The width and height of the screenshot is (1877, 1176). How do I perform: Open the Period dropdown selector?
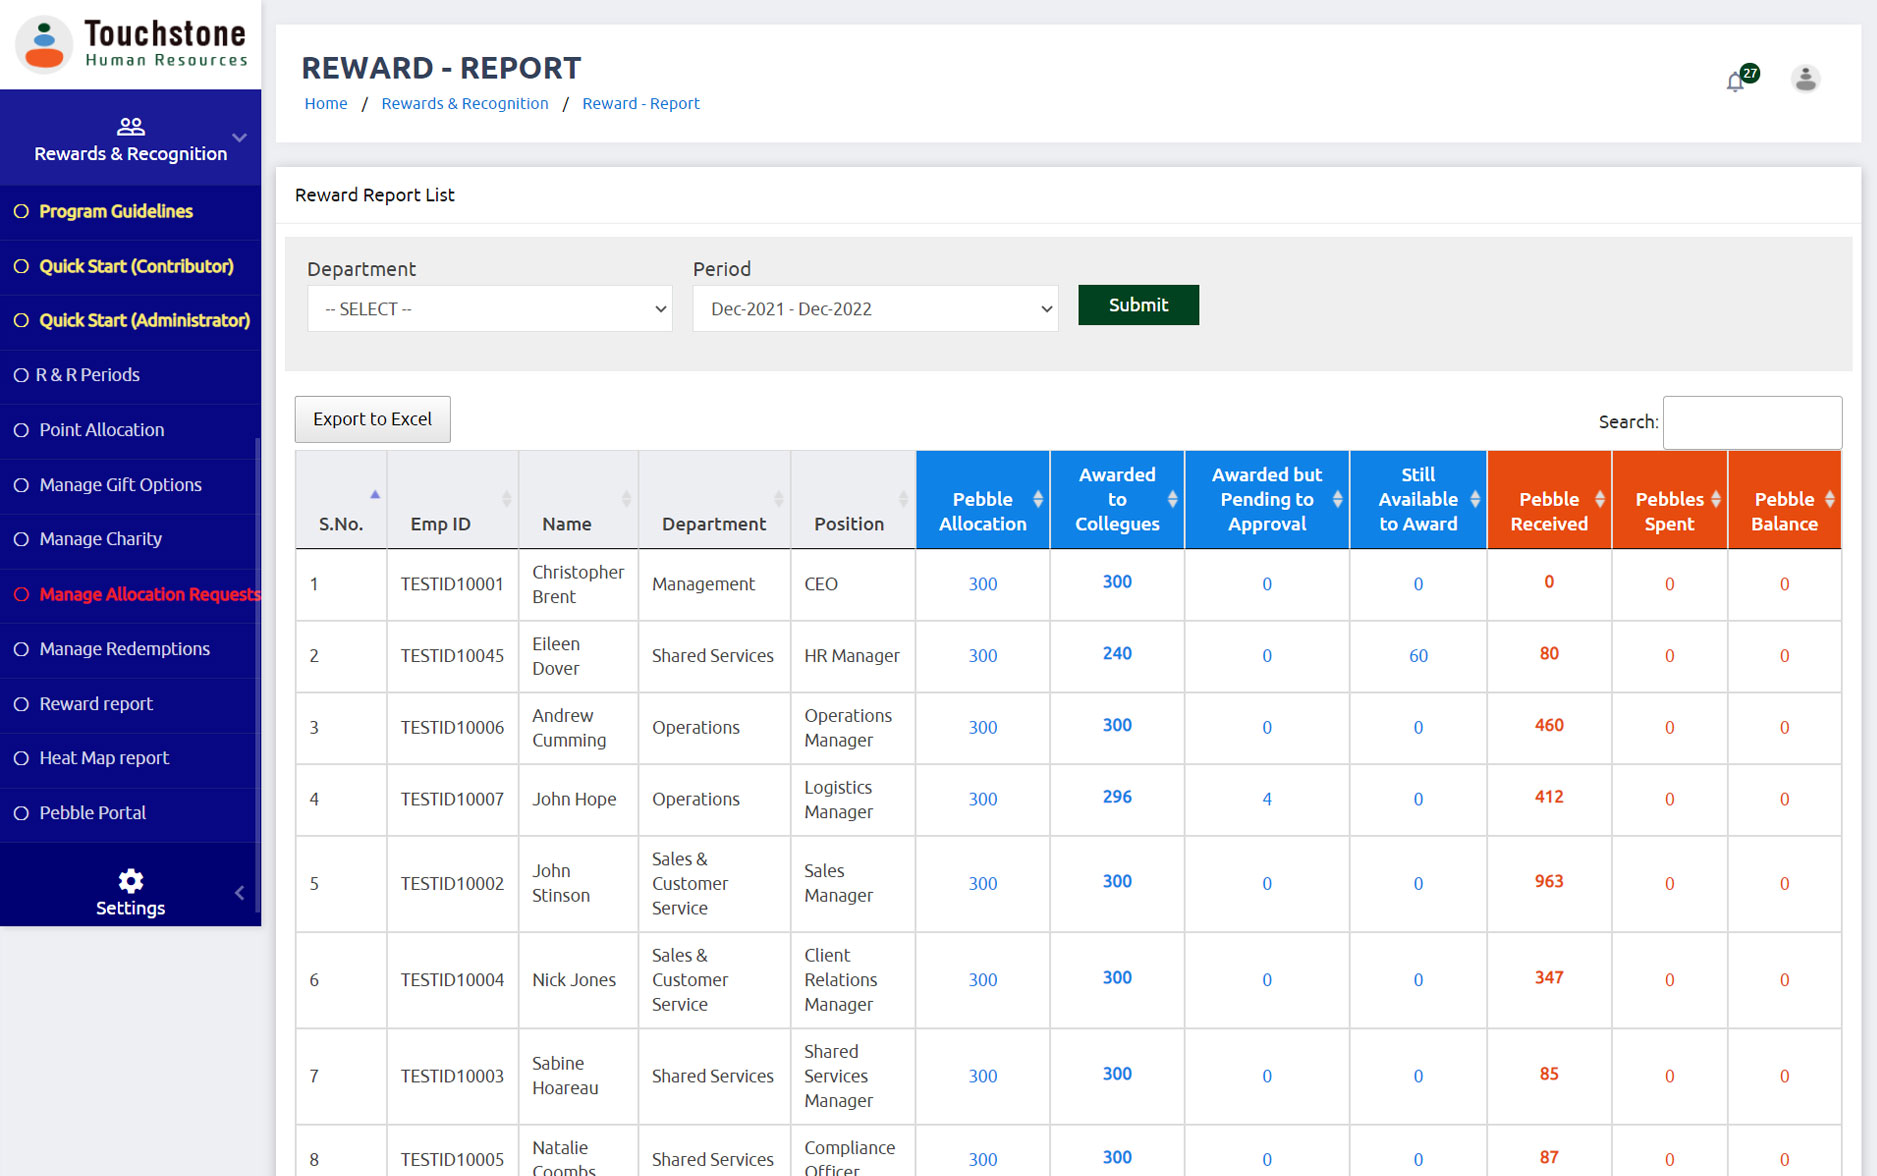pos(875,309)
